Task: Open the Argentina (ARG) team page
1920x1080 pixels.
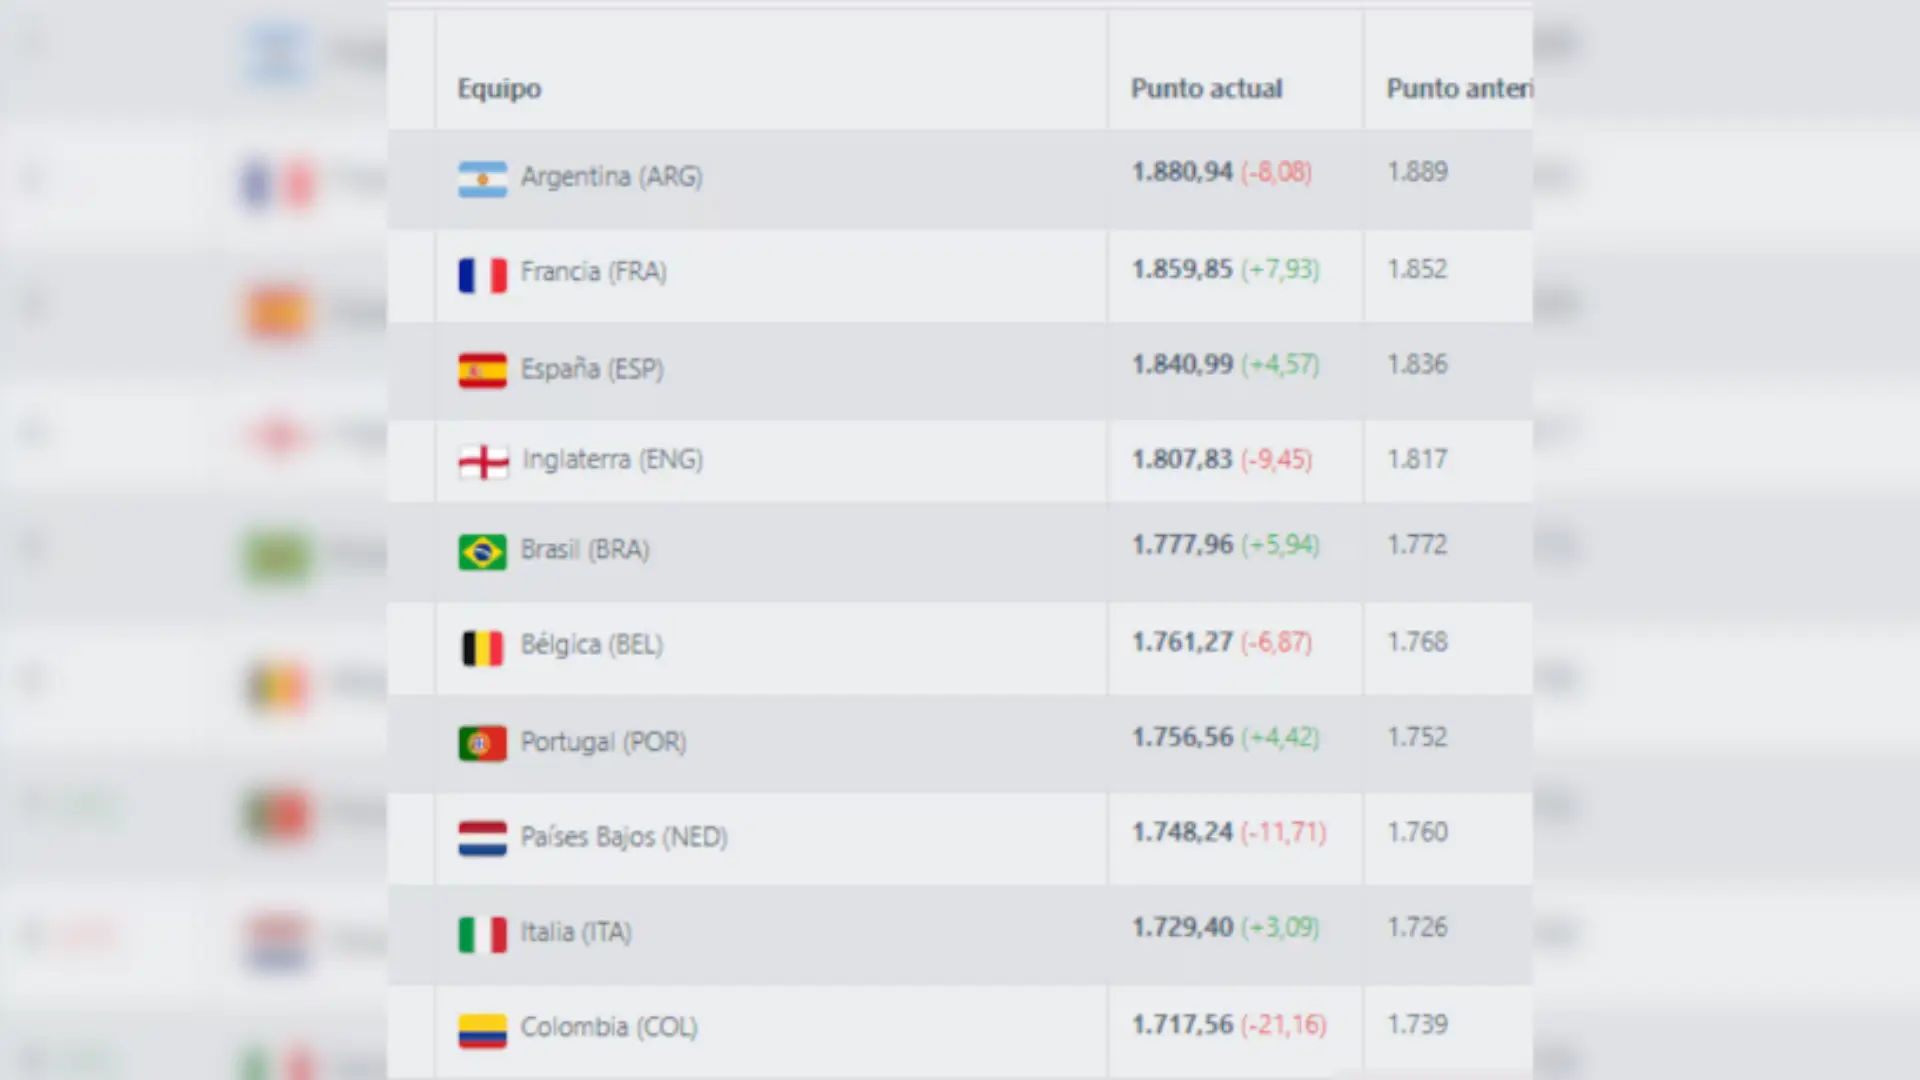Action: coord(612,176)
